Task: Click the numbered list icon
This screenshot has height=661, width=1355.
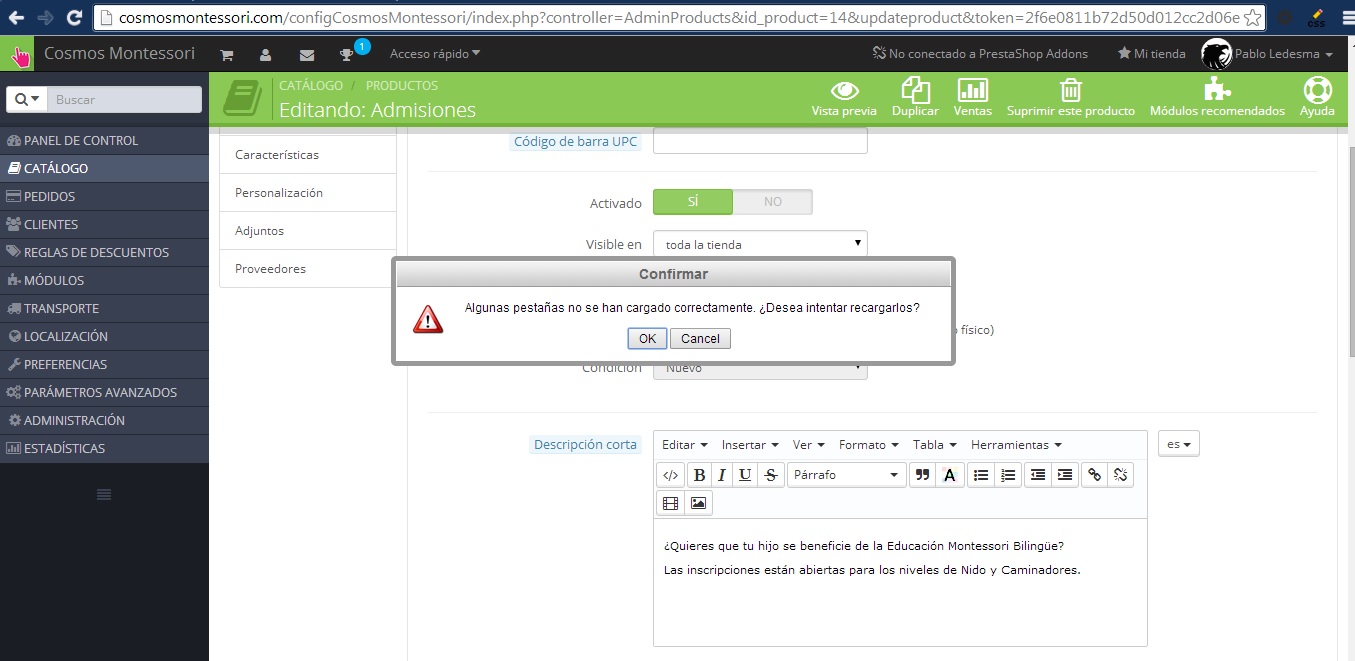Action: 1008,475
